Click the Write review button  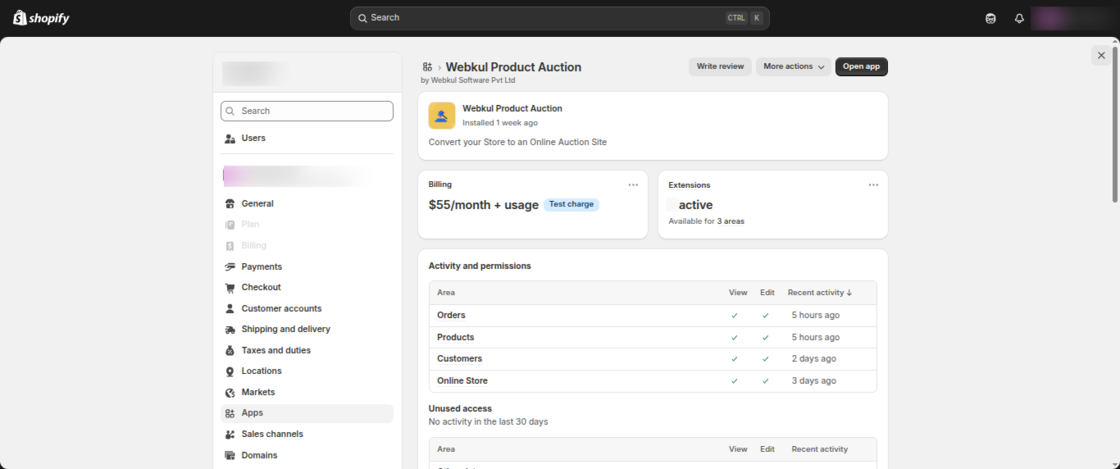tap(720, 66)
